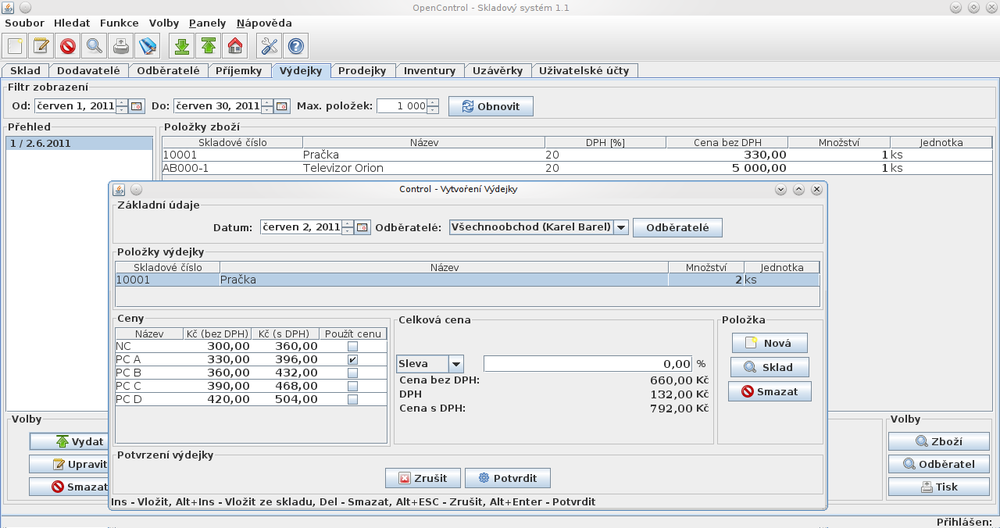Open calendar picker for dialog Datum field
This screenshot has width=1000, height=528.
click(362, 227)
